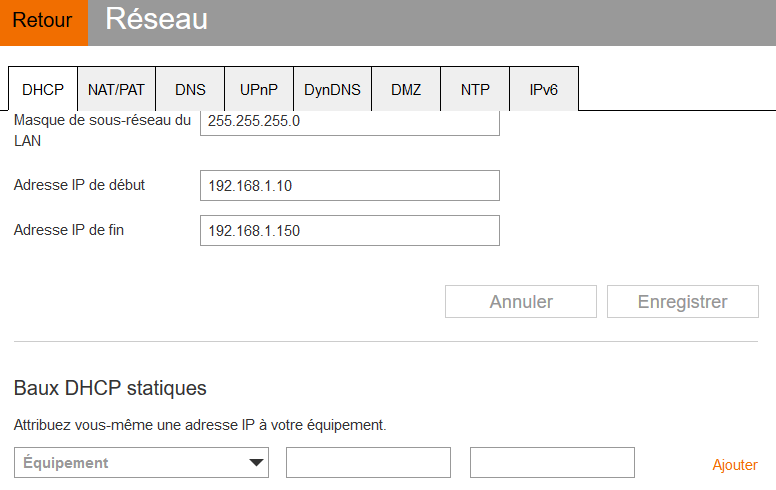
Task: Expand the Équipement dropdown
Action: pos(142,463)
